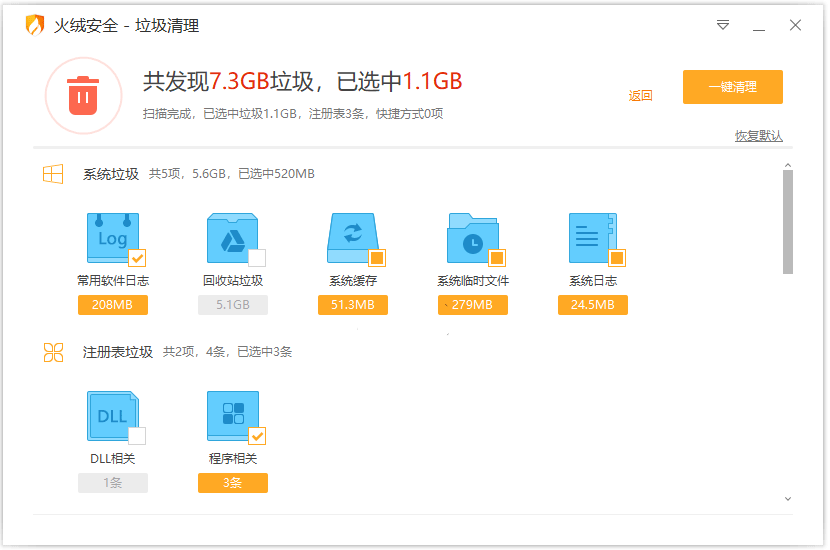Toggle the 系统日志 partial checkbox
This screenshot has width=830, height=550.
coord(617,258)
